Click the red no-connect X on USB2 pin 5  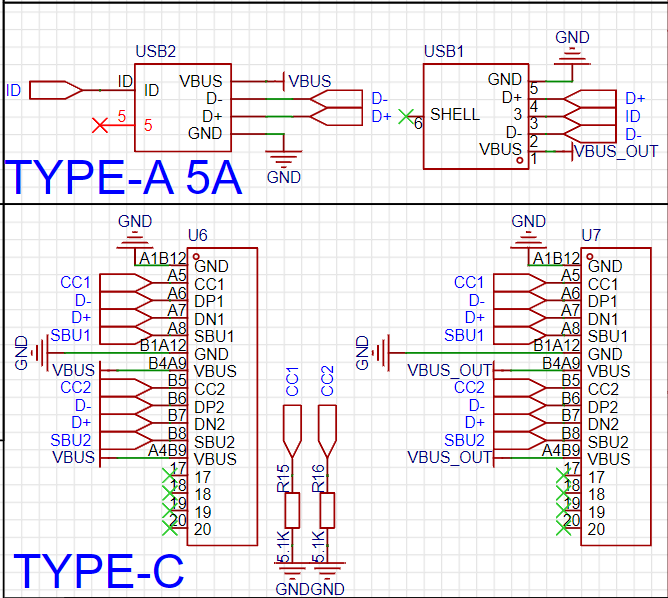tap(100, 125)
